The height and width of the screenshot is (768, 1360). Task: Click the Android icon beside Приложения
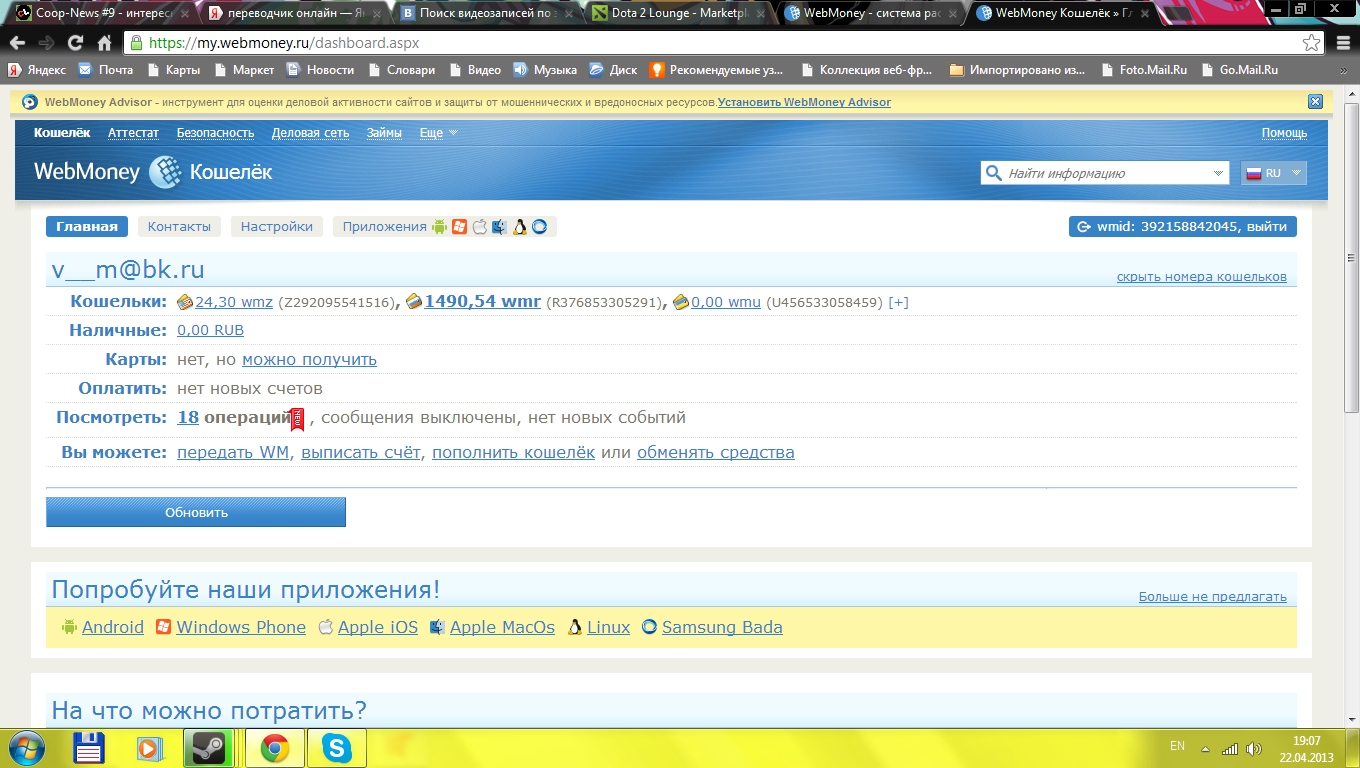click(439, 227)
